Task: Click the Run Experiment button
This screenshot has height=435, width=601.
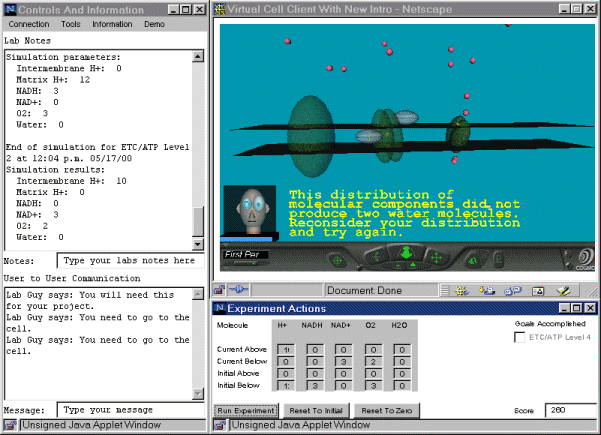Action: 247,410
